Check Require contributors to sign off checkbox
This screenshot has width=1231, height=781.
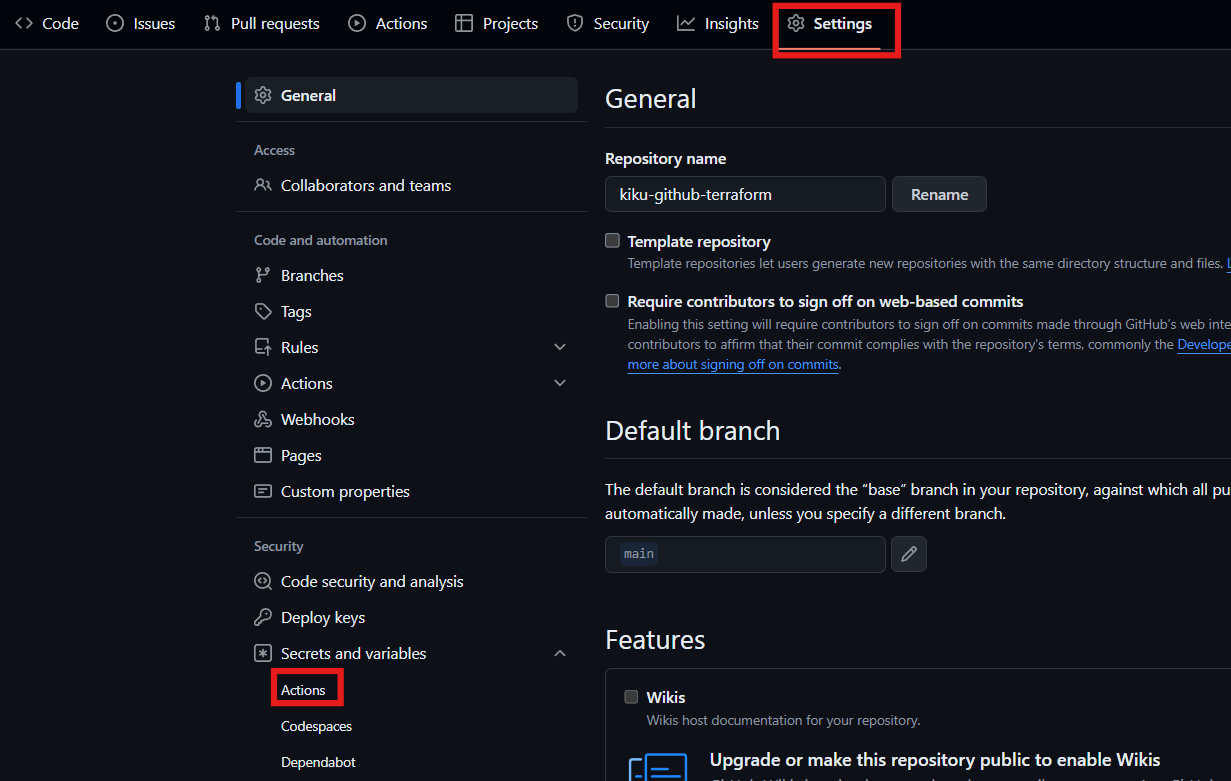[613, 301]
